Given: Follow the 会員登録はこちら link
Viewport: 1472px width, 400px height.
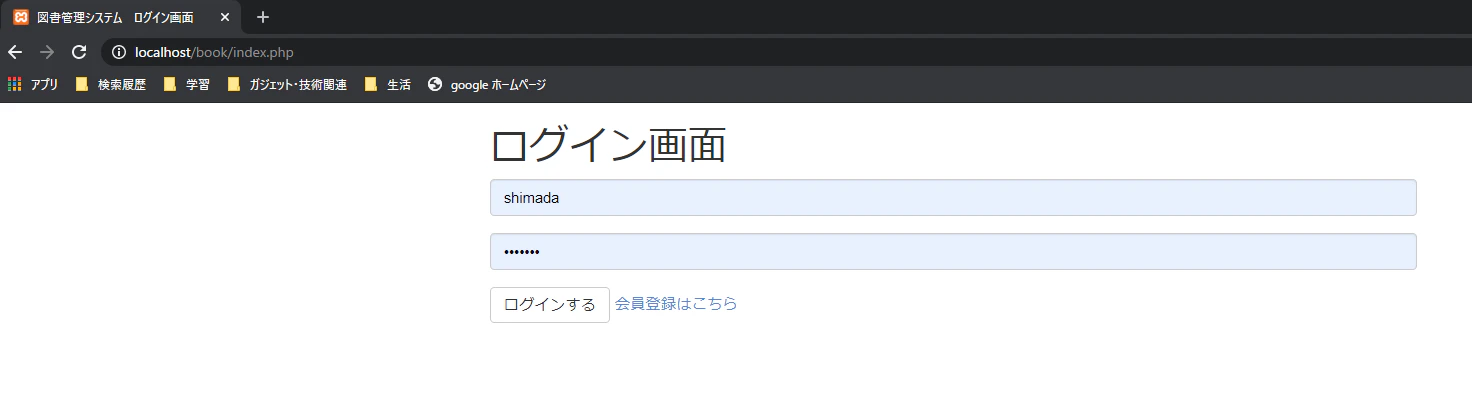Looking at the screenshot, I should click(x=676, y=304).
